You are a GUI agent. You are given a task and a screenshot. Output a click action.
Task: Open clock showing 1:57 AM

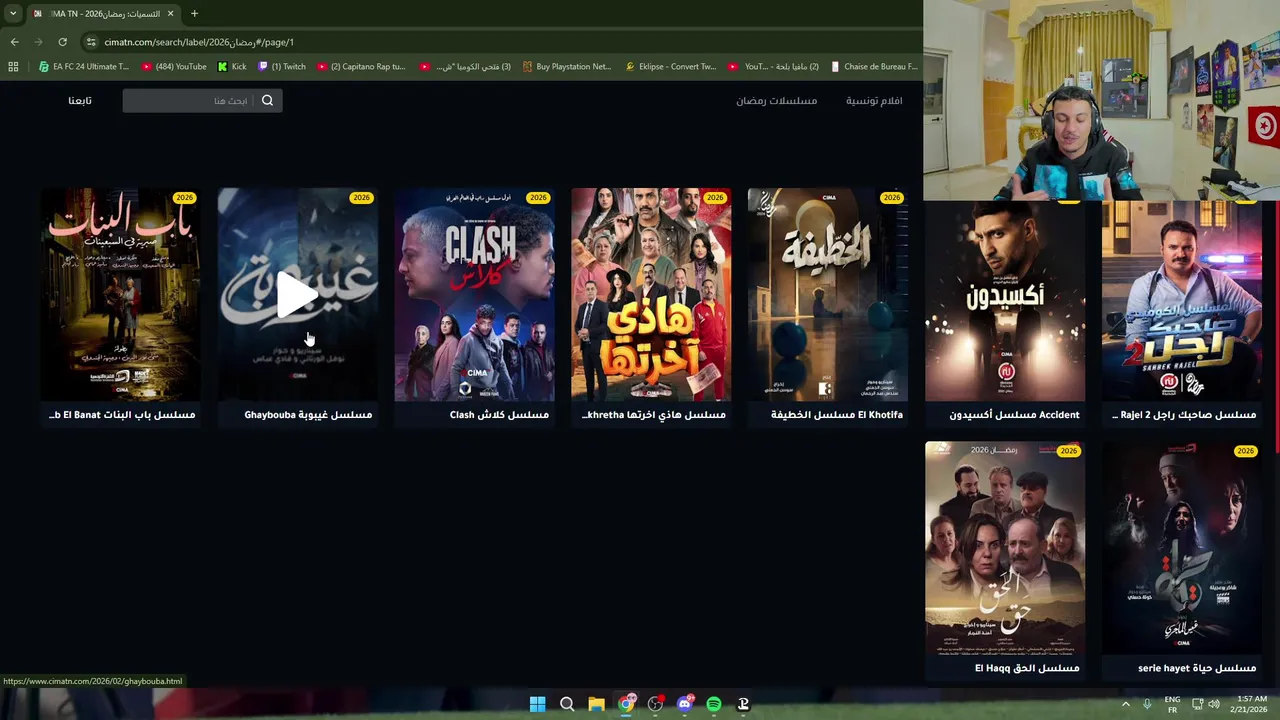coord(1251,704)
